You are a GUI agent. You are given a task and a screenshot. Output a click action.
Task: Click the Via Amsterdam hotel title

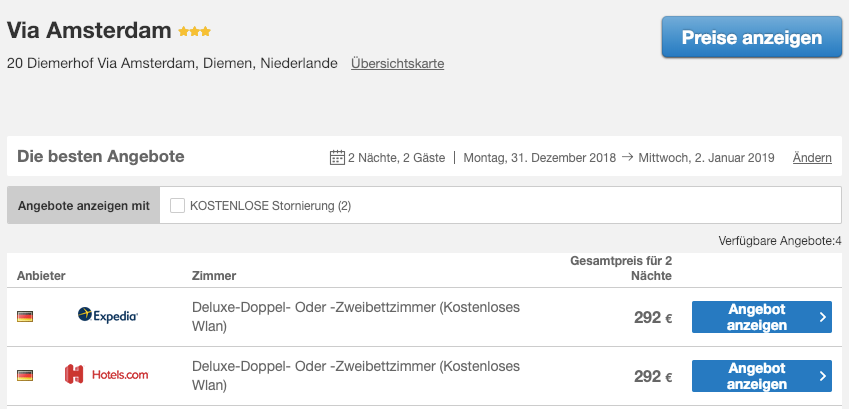(x=89, y=30)
